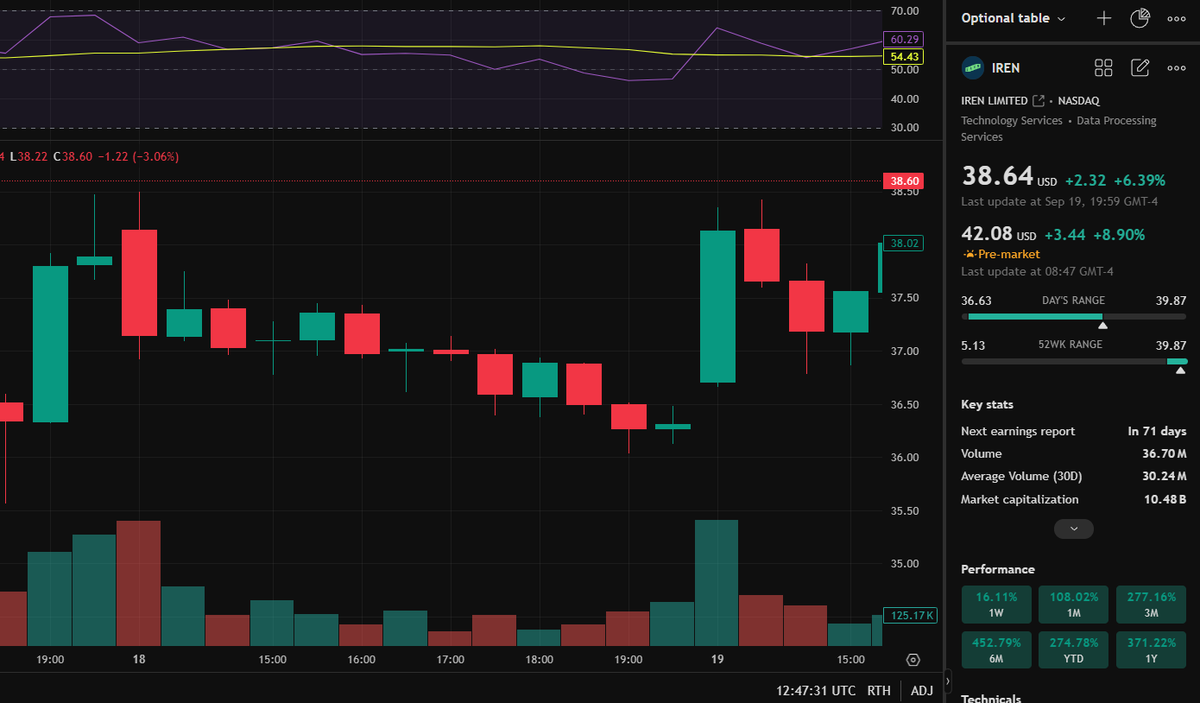Viewport: 1200px width, 703px height.
Task: Select the 1W performance tile
Action: pyautogui.click(x=995, y=603)
